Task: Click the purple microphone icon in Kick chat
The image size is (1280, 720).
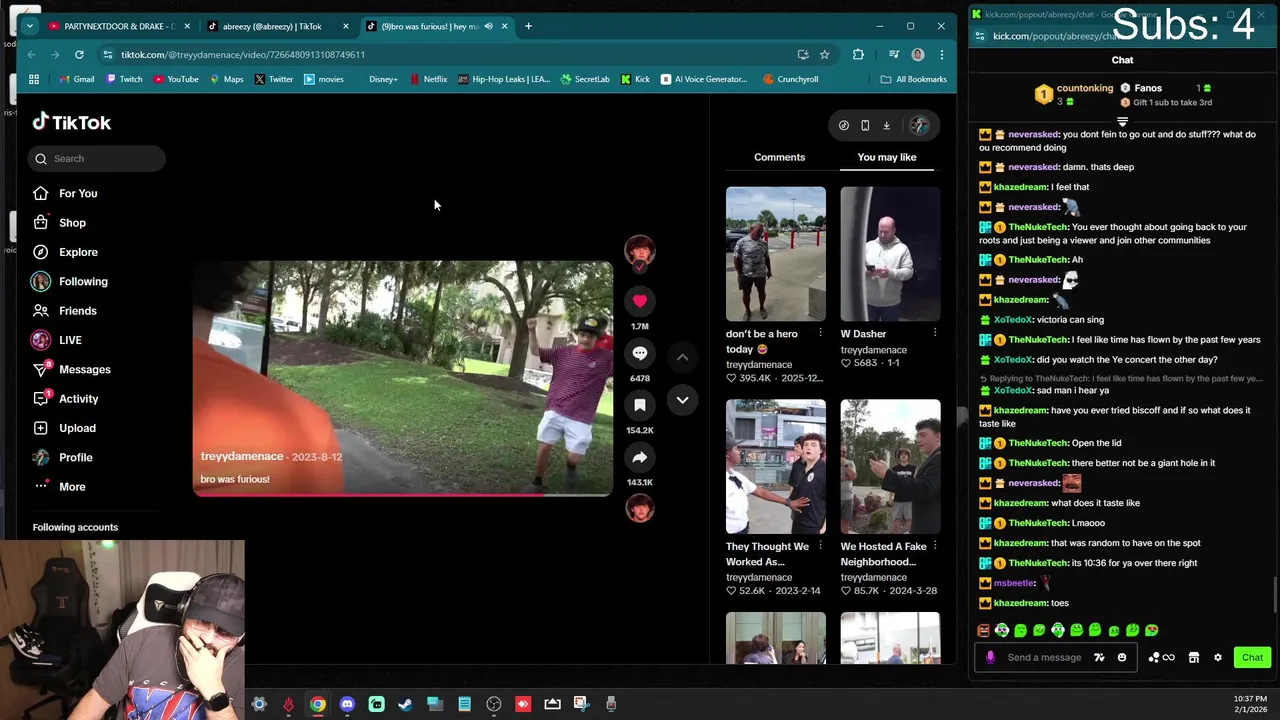Action: 990,657
